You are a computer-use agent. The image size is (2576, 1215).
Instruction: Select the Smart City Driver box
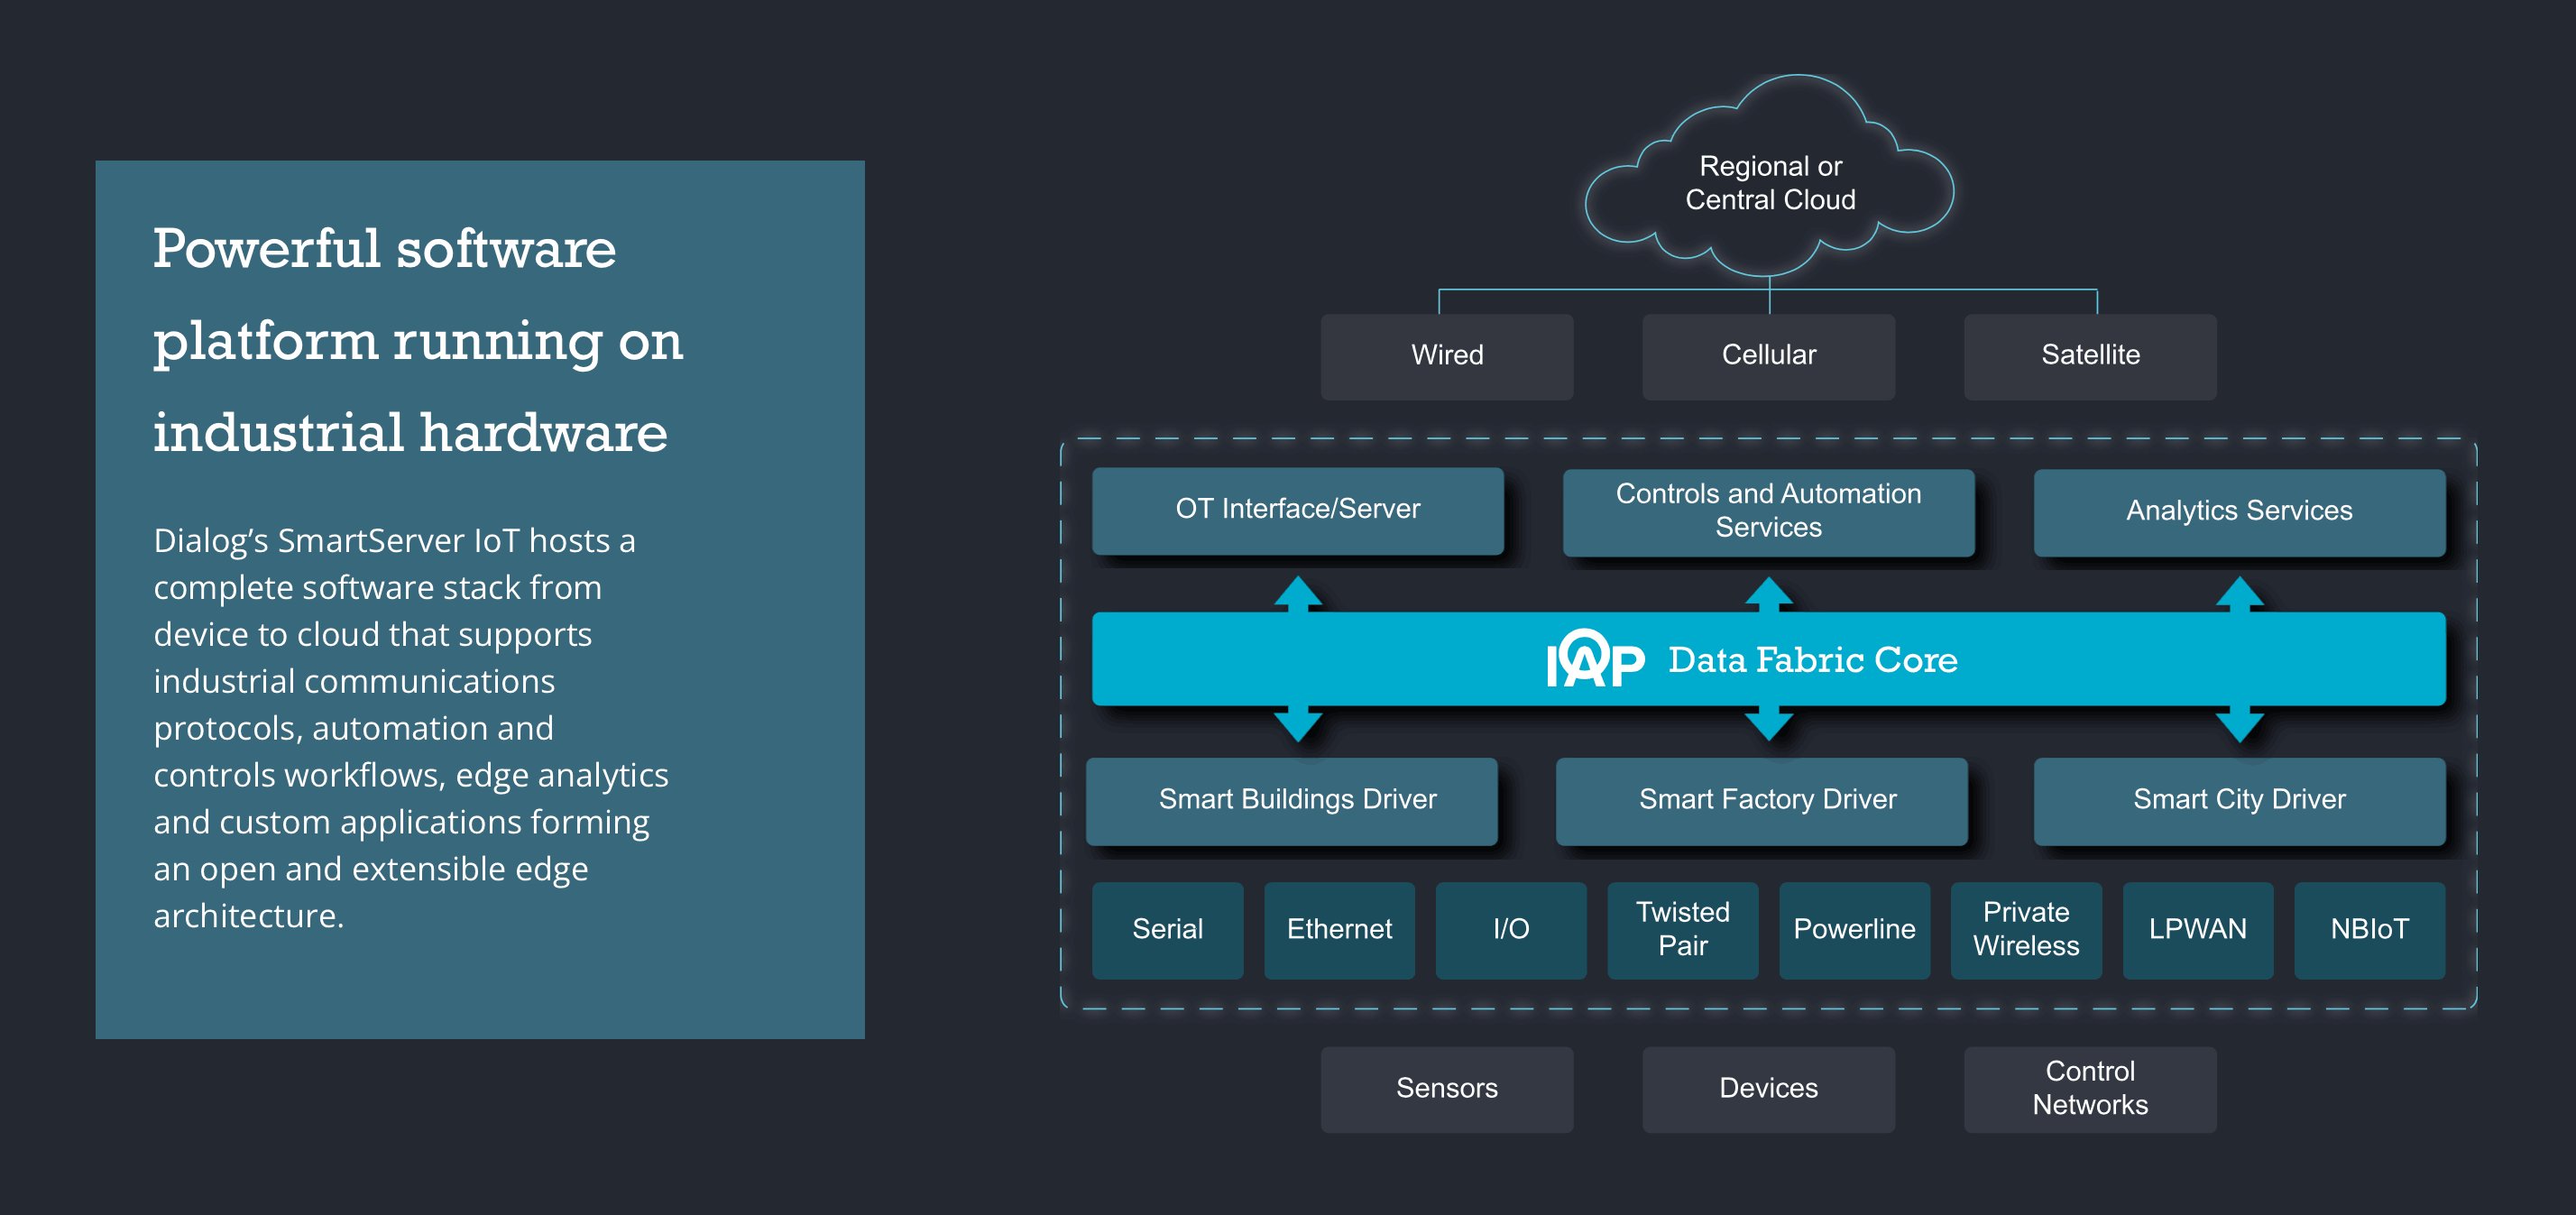pos(2238,800)
